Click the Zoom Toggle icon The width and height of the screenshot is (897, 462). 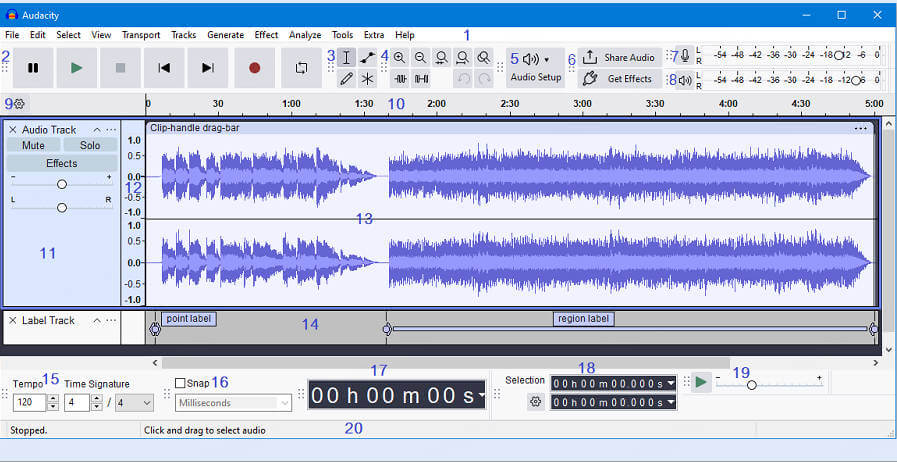point(483,58)
